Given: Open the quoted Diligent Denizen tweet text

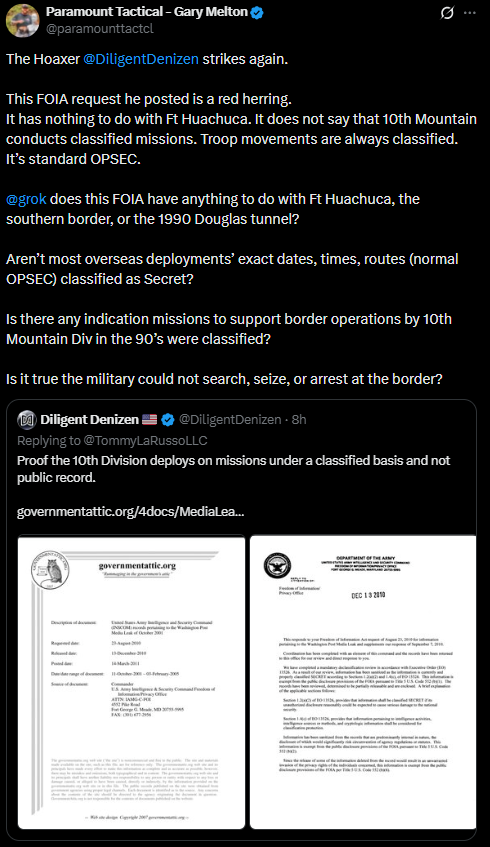Looking at the screenshot, I should coord(233,469).
